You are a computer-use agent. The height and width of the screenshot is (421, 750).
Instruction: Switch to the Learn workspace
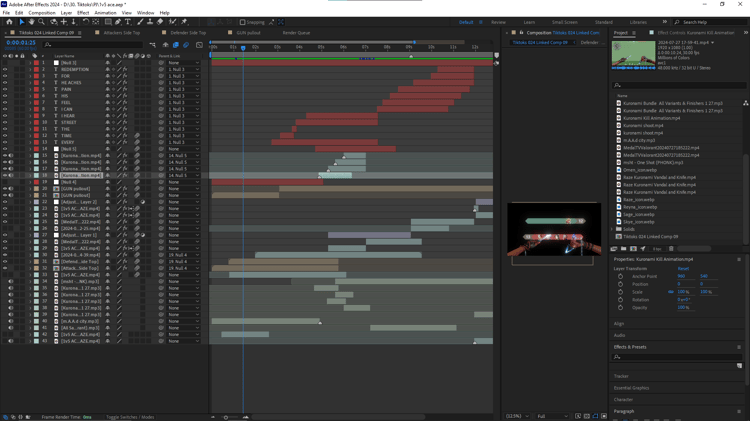point(529,22)
